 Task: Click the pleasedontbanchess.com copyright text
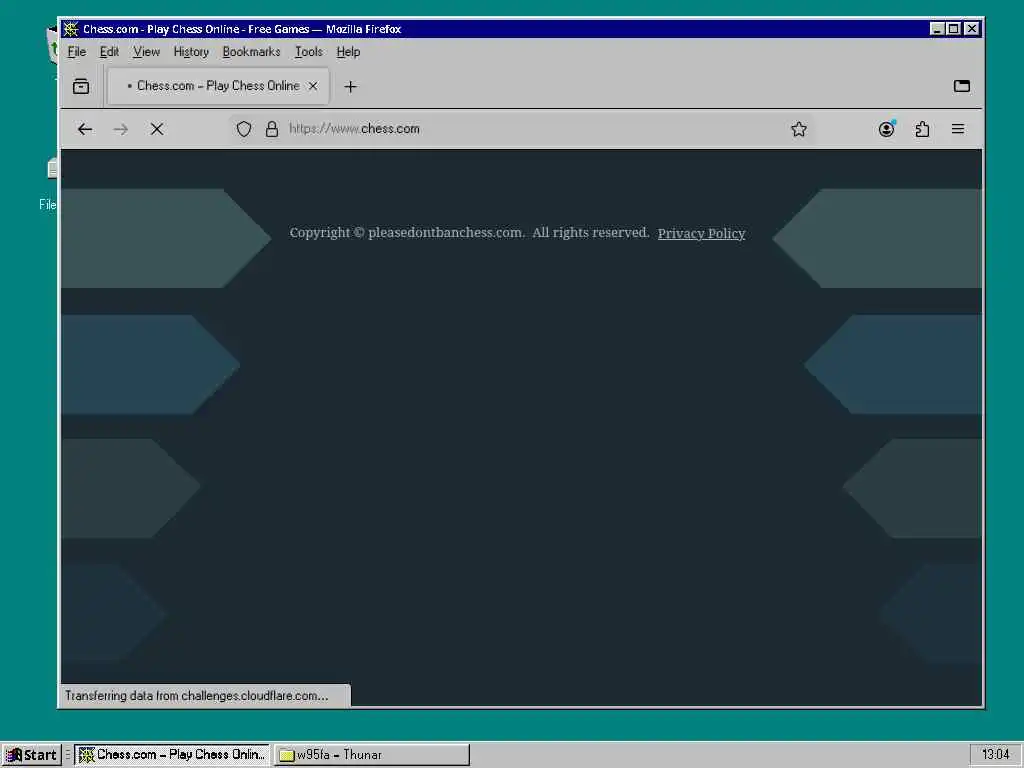[470, 232]
